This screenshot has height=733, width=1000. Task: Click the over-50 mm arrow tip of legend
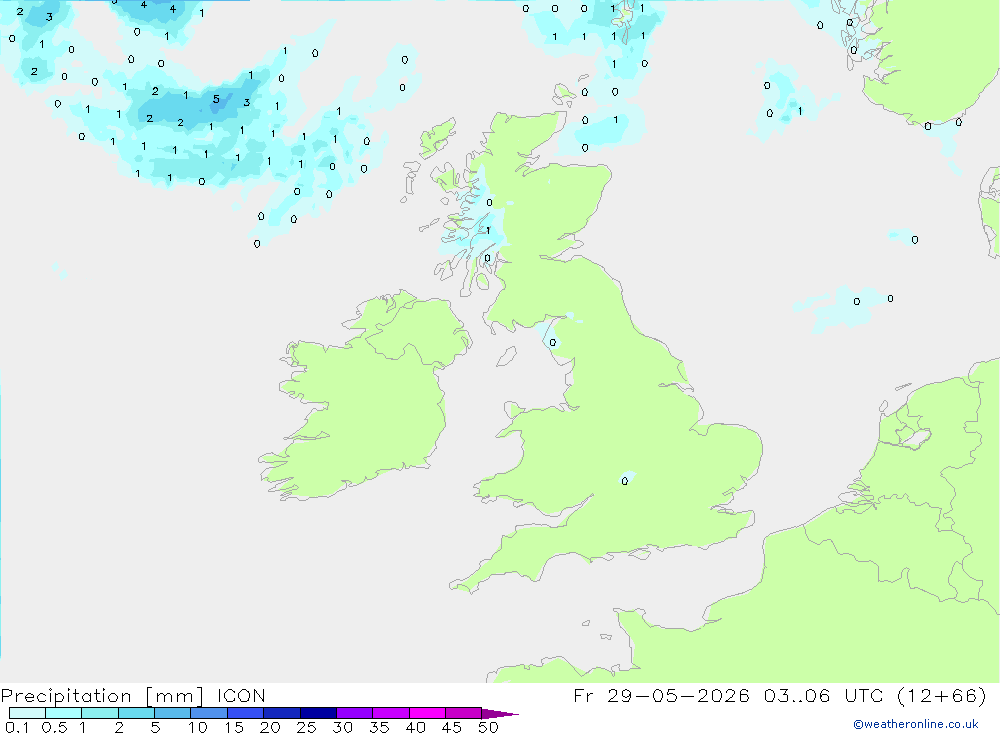point(499,713)
